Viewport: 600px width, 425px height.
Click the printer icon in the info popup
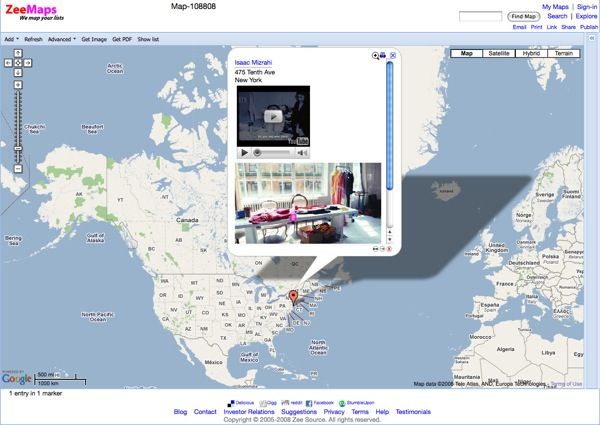[x=383, y=55]
